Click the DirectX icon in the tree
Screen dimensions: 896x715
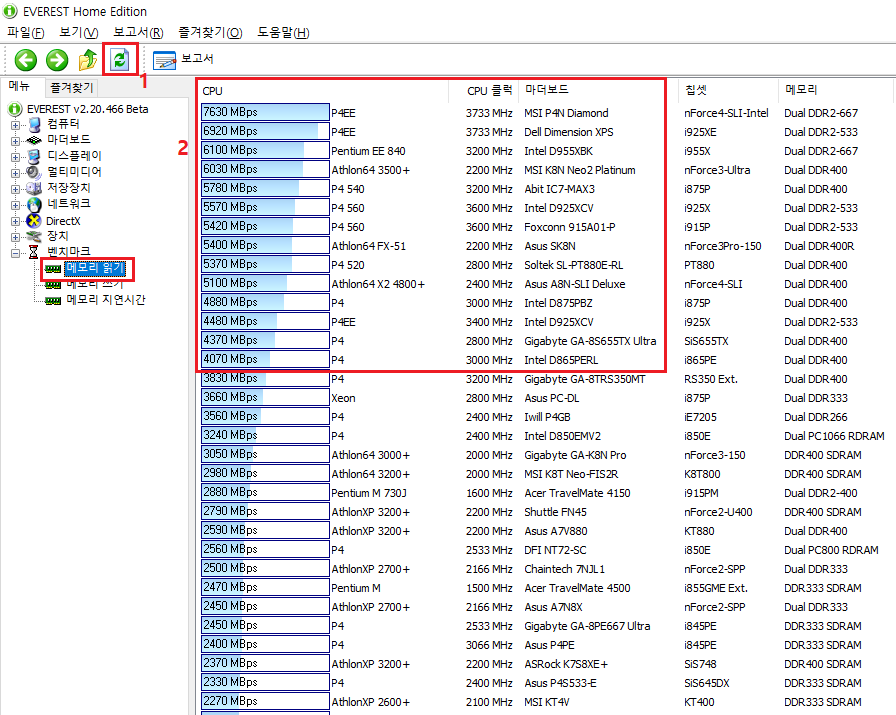tap(34, 221)
